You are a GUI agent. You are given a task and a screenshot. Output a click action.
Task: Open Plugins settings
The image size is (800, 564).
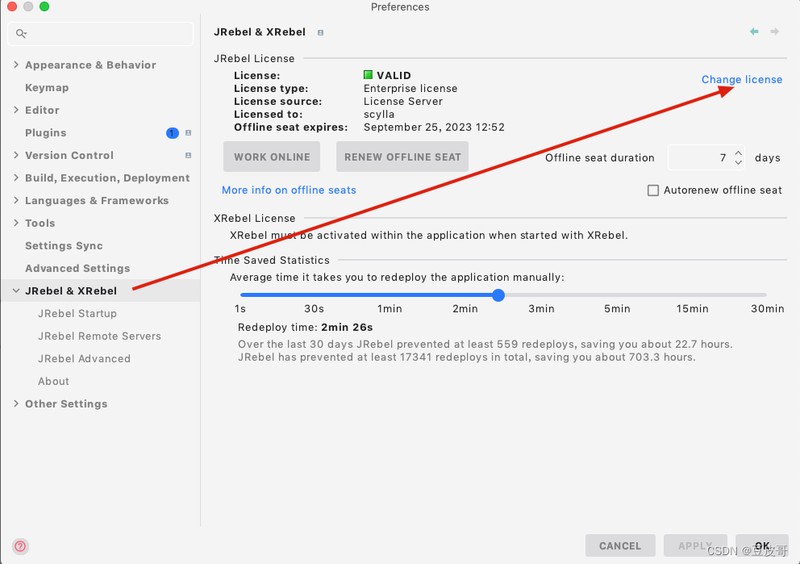(45, 133)
